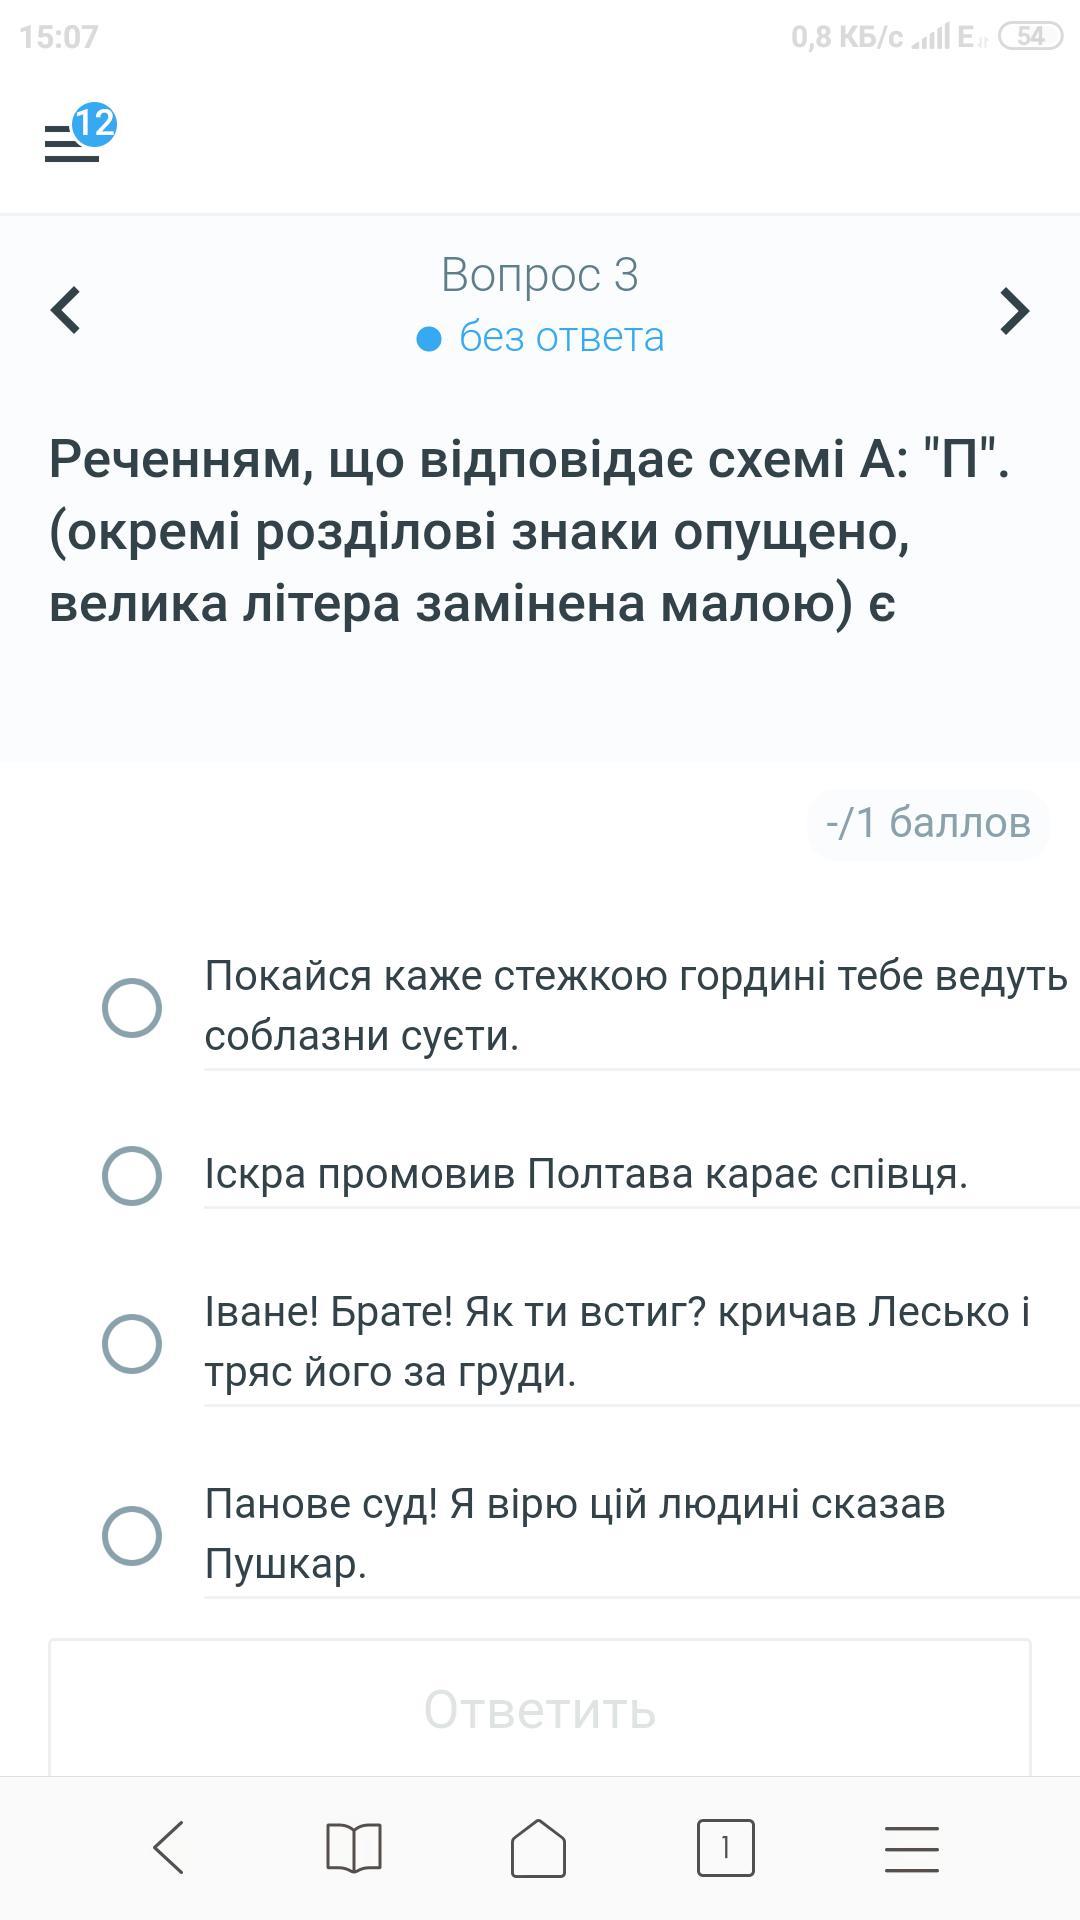
Task: Select radio for 'Іскра промовив Полтава' answer
Action: pos(132,1175)
